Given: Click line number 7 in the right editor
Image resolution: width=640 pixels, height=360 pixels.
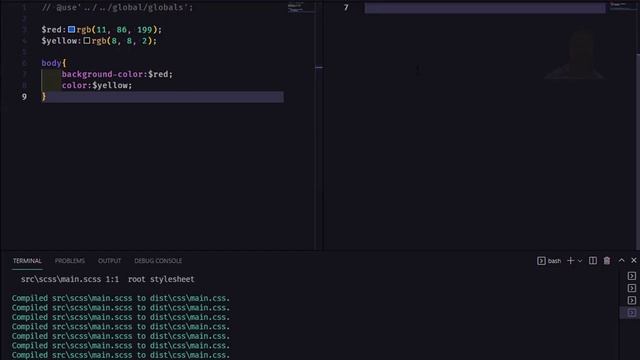Looking at the screenshot, I should pyautogui.click(x=346, y=7).
